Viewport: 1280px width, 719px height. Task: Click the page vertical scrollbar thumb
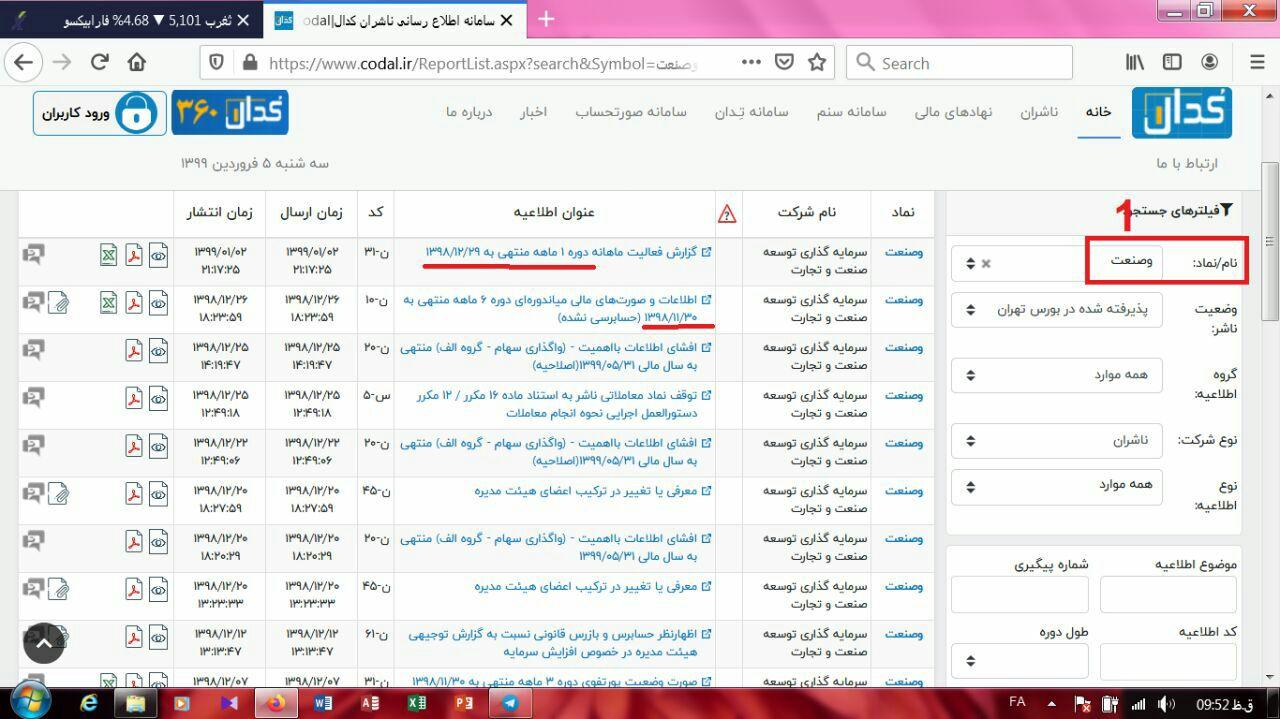(x=1270, y=242)
